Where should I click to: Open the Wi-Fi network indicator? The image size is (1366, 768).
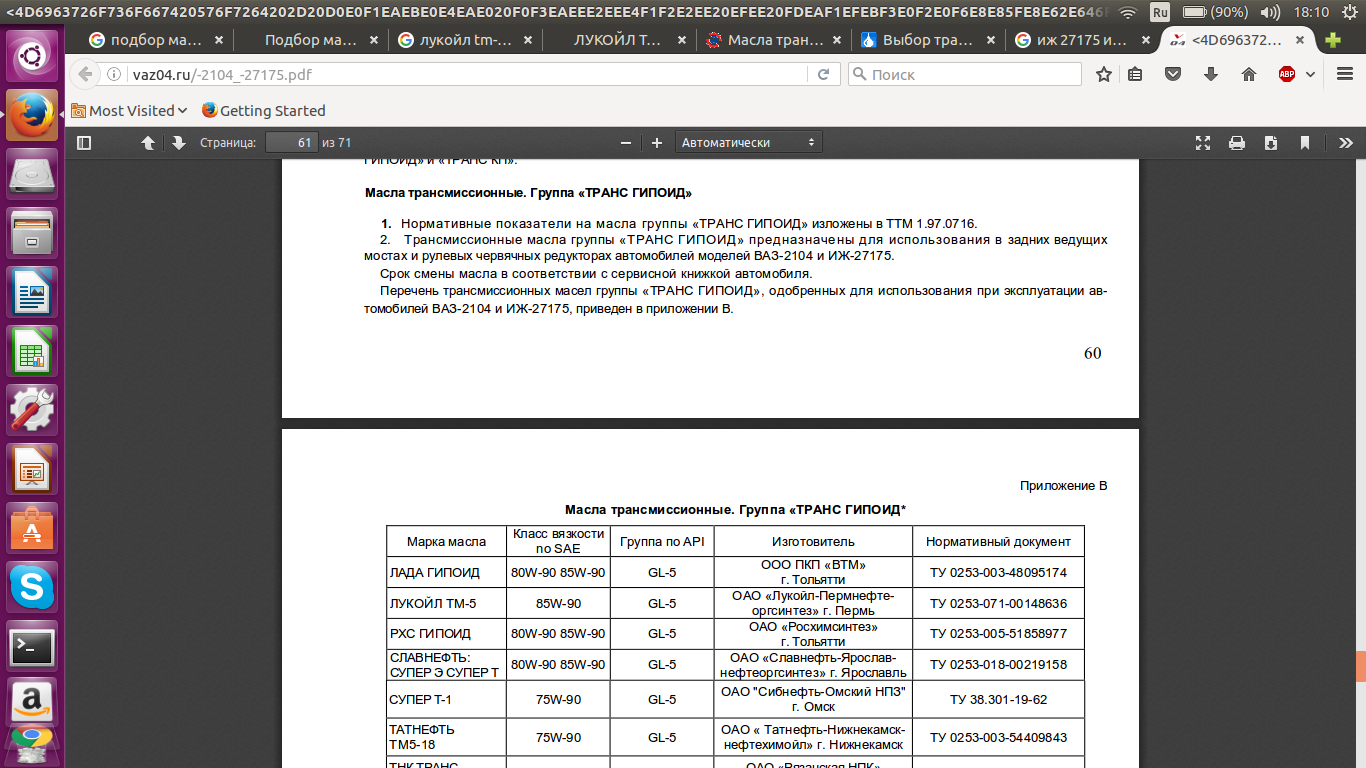pyautogui.click(x=1128, y=12)
